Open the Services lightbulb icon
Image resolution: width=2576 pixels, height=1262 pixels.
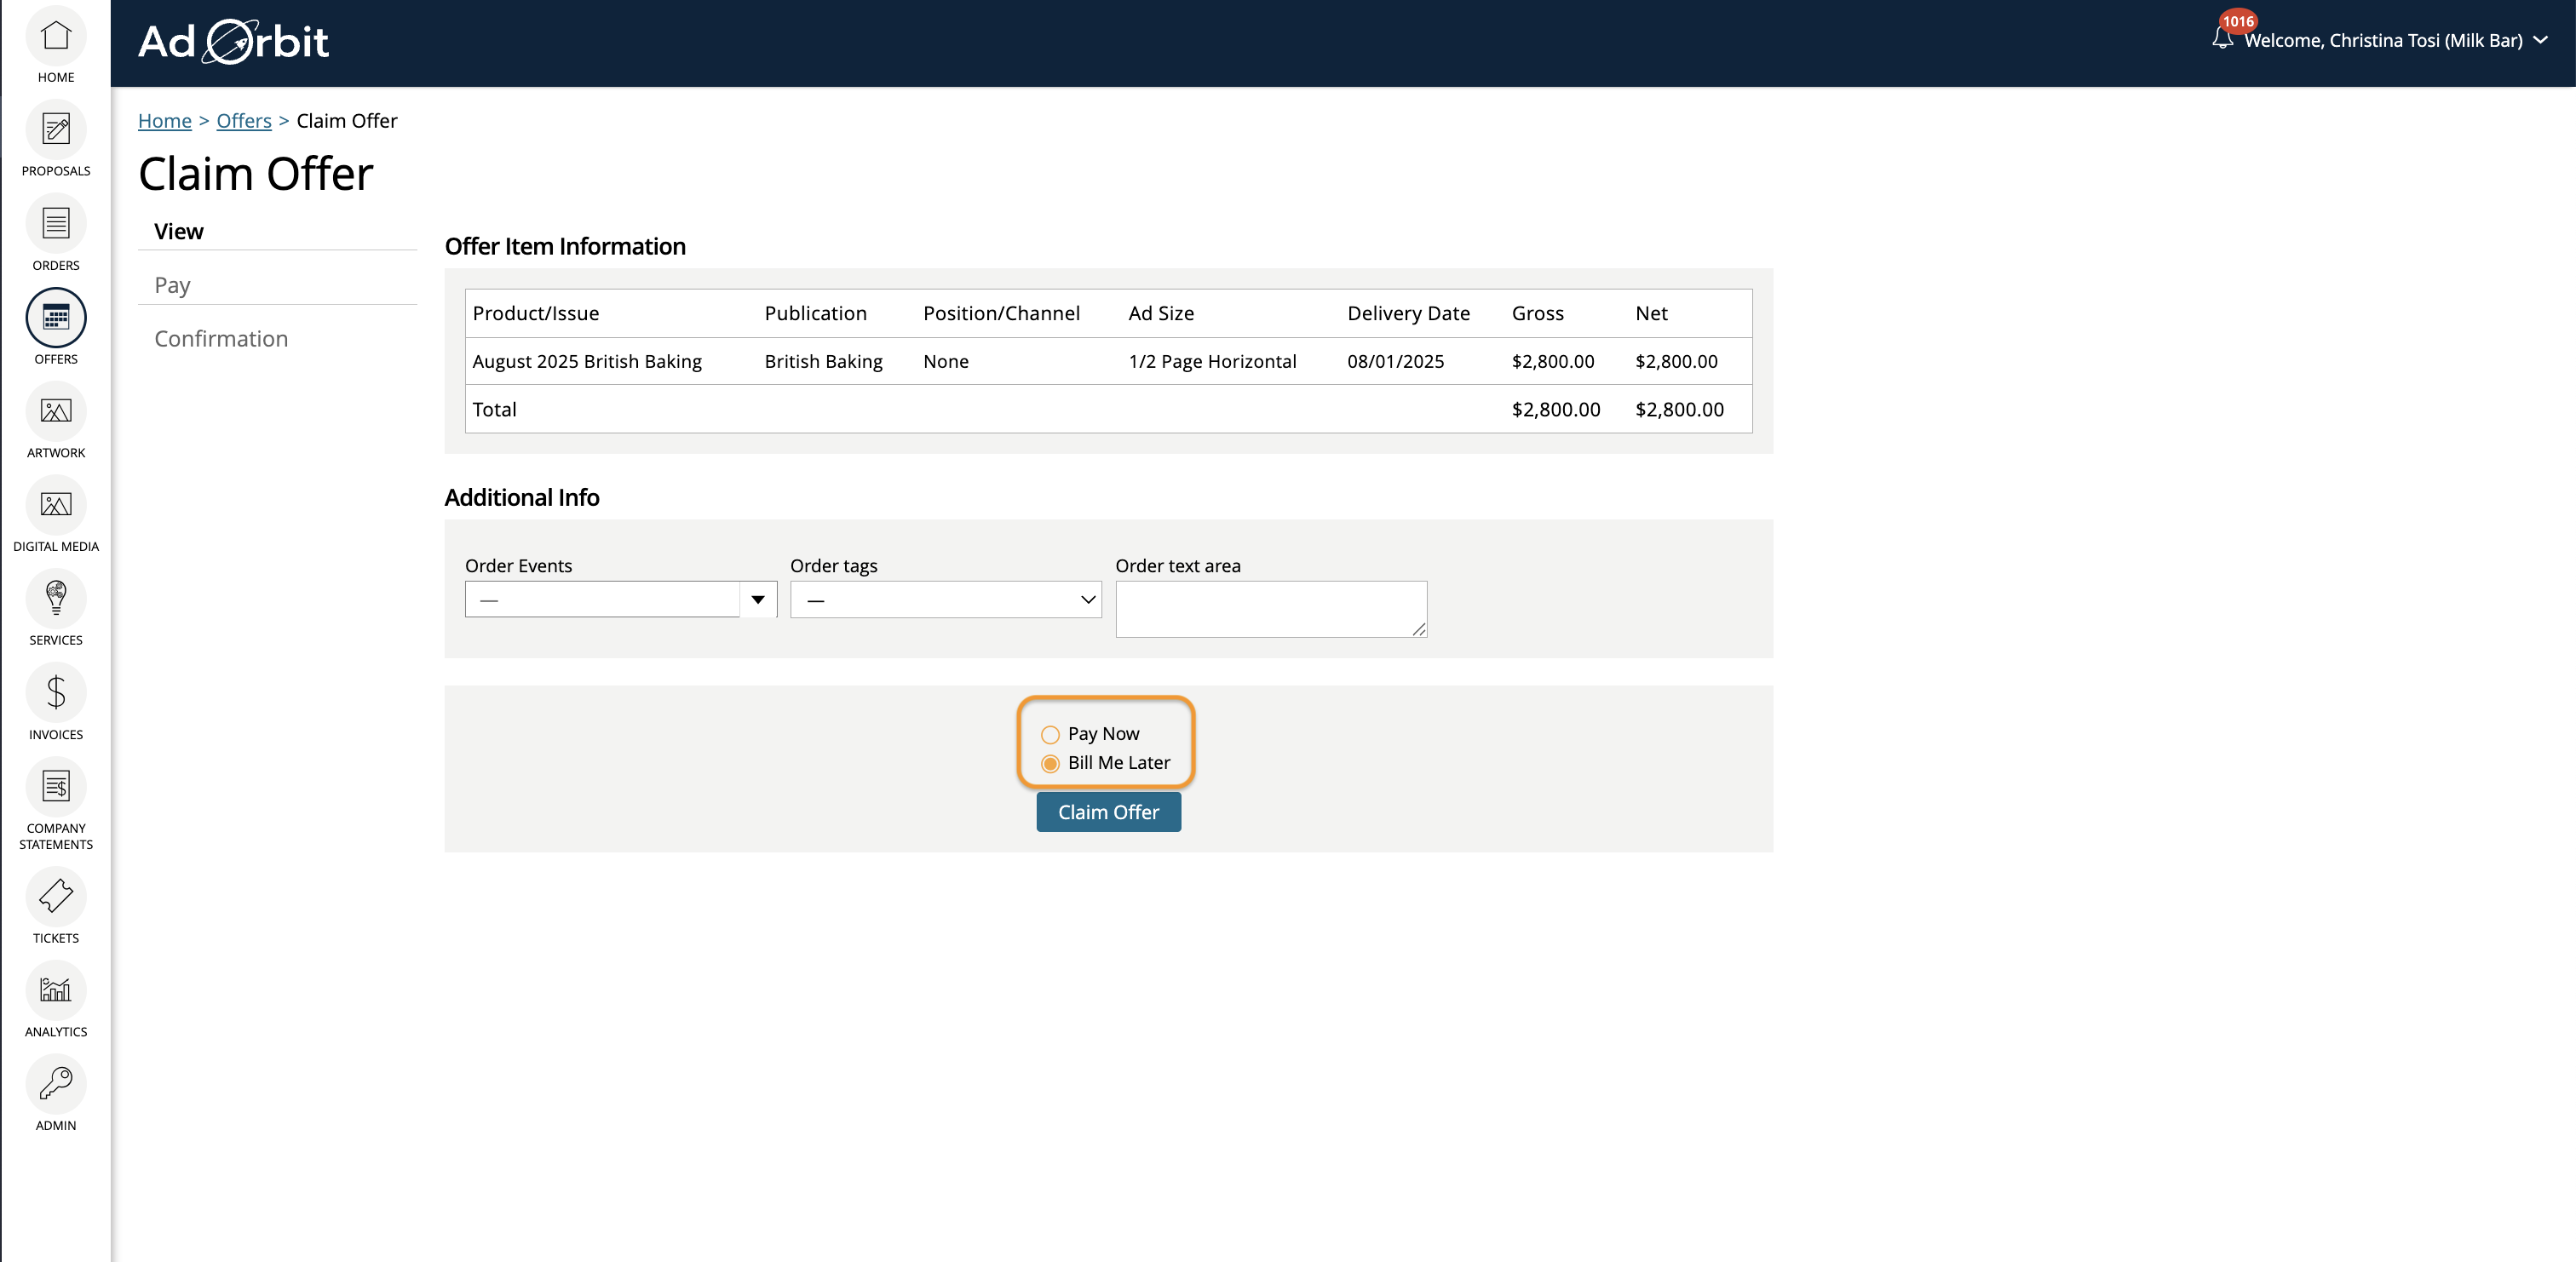[x=56, y=598]
